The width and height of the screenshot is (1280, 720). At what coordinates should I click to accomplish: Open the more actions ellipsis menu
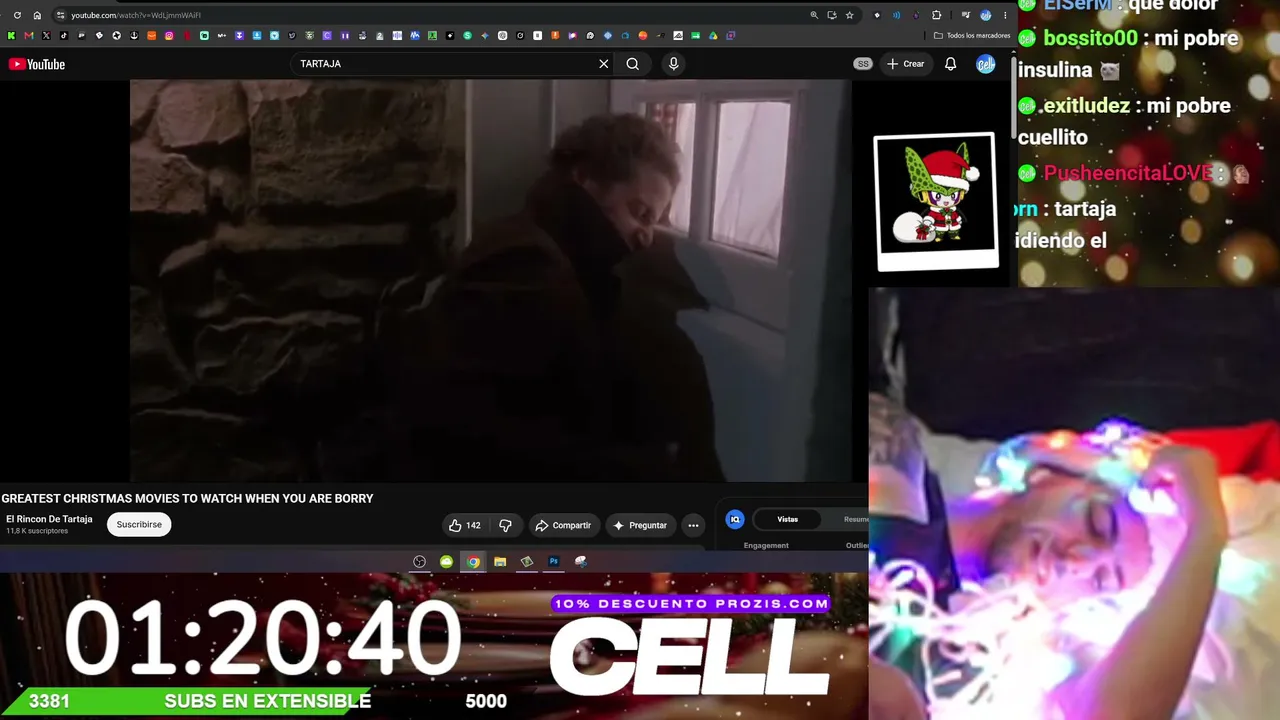693,525
